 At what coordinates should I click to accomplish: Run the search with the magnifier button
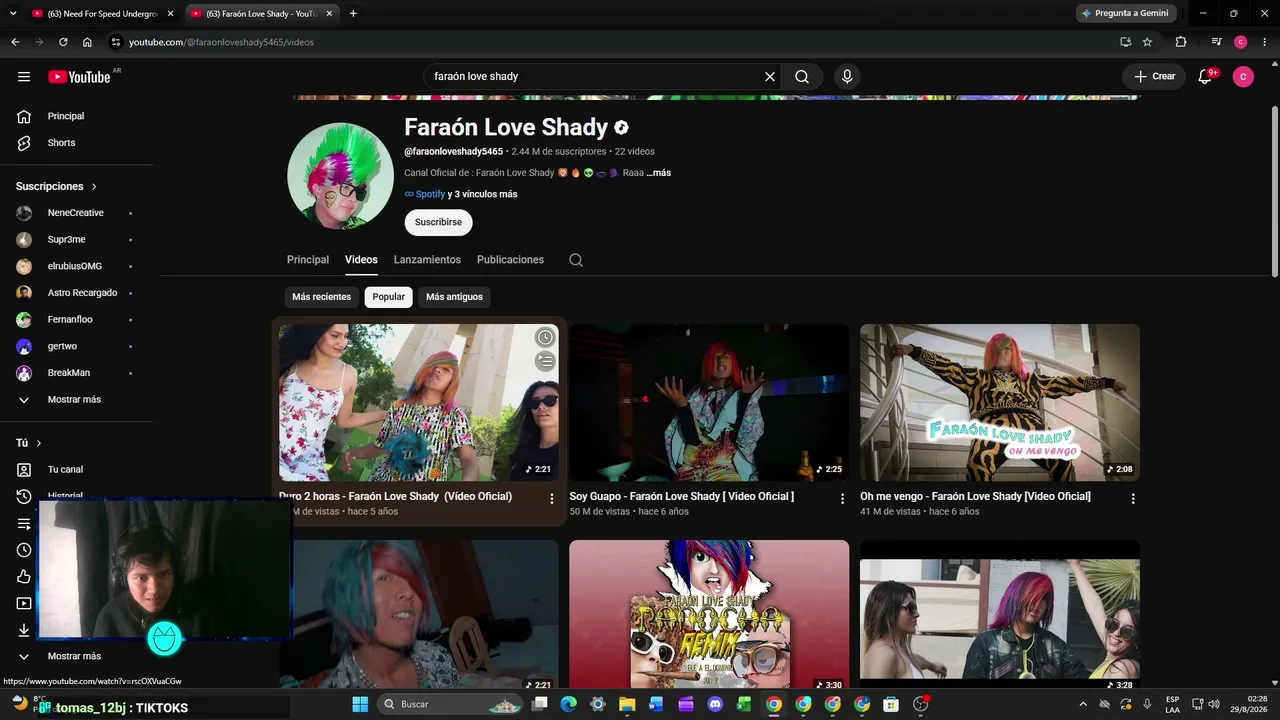802,77
